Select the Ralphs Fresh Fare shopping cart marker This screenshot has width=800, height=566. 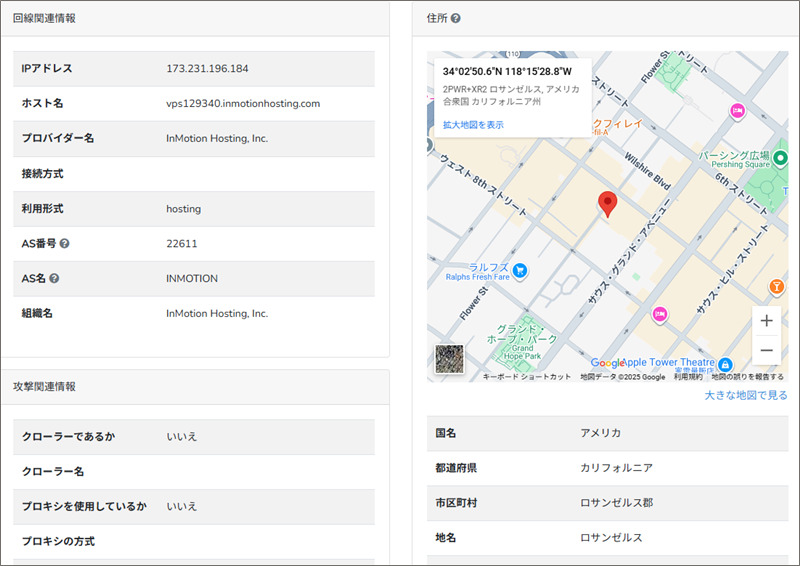tap(517, 269)
